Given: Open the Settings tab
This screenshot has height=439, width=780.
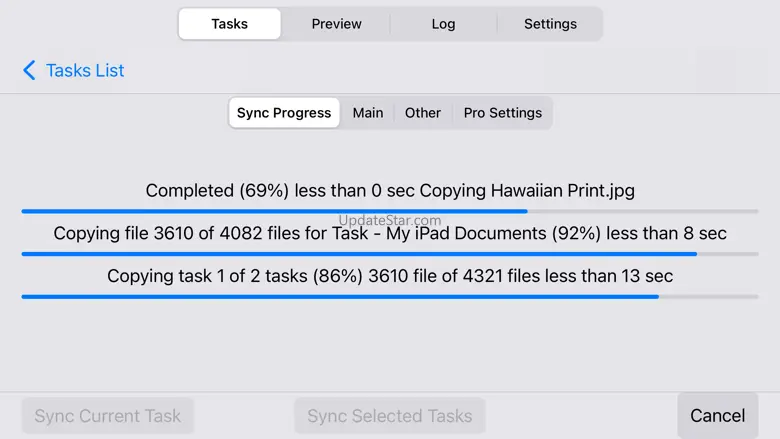Looking at the screenshot, I should [x=550, y=24].
